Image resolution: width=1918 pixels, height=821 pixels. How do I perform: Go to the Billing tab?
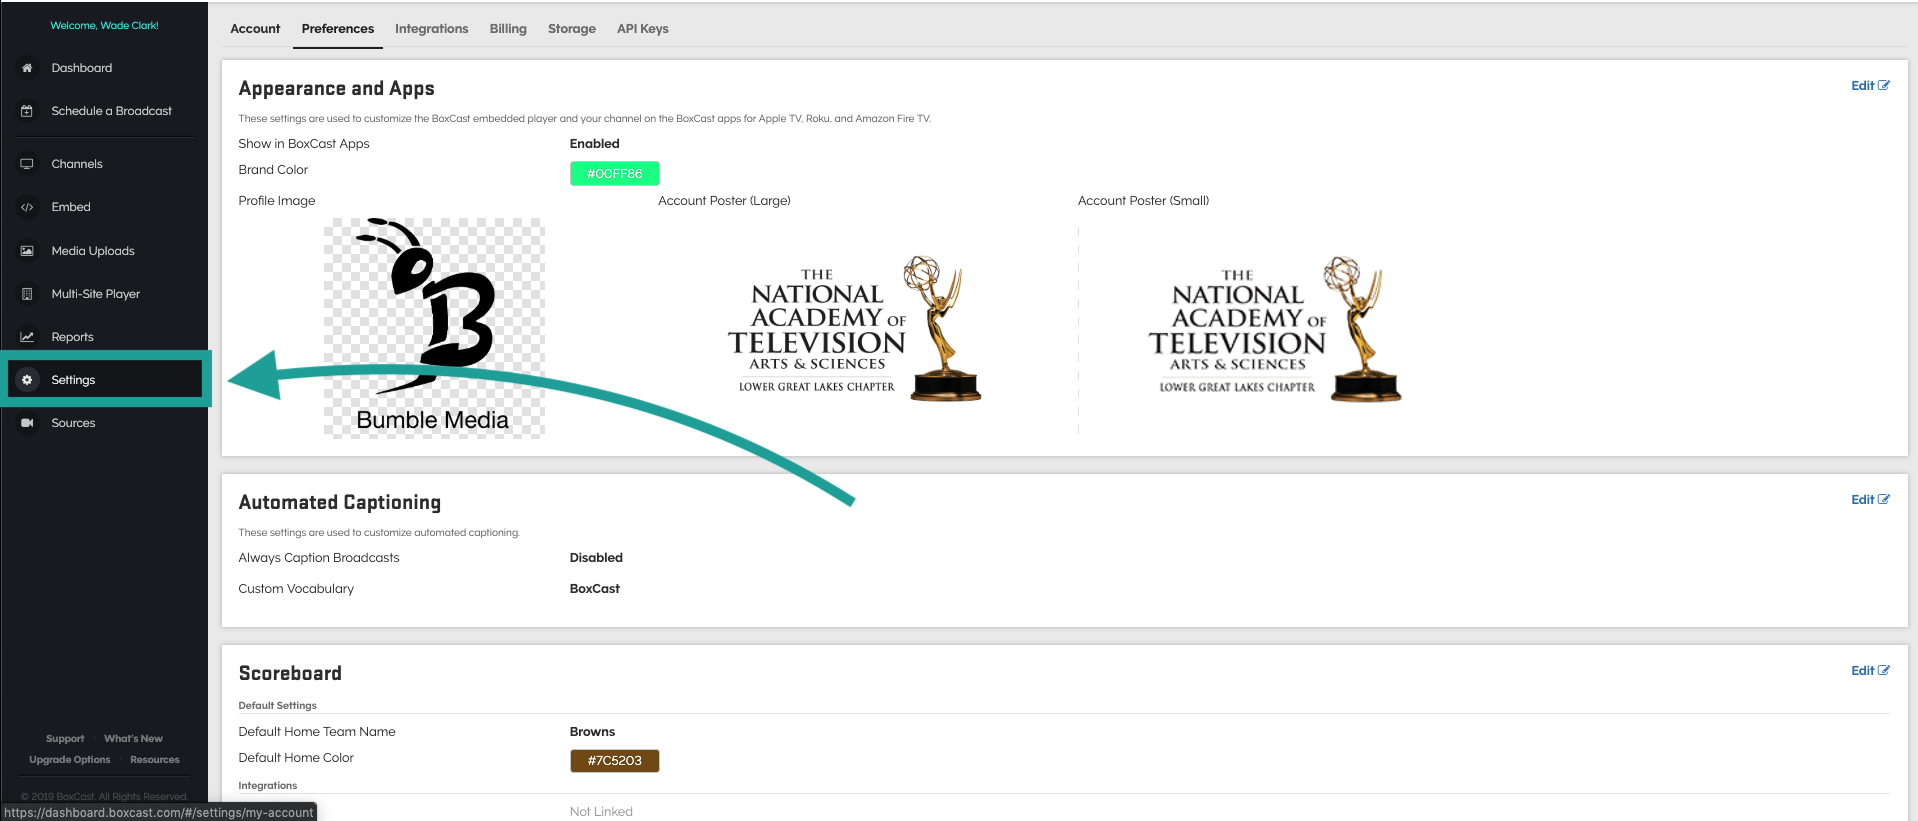coord(508,29)
